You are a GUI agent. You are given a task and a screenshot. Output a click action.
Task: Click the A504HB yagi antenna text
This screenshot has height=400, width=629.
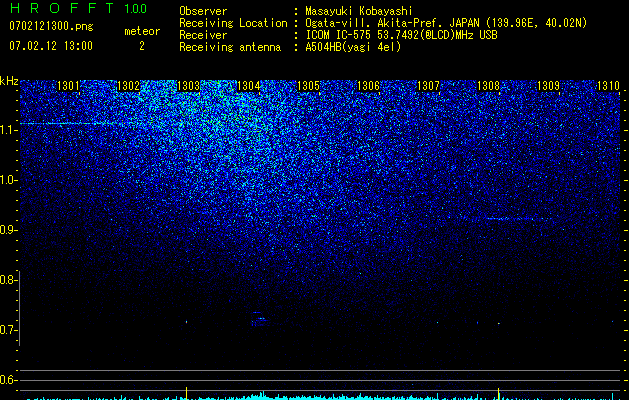[353, 47]
